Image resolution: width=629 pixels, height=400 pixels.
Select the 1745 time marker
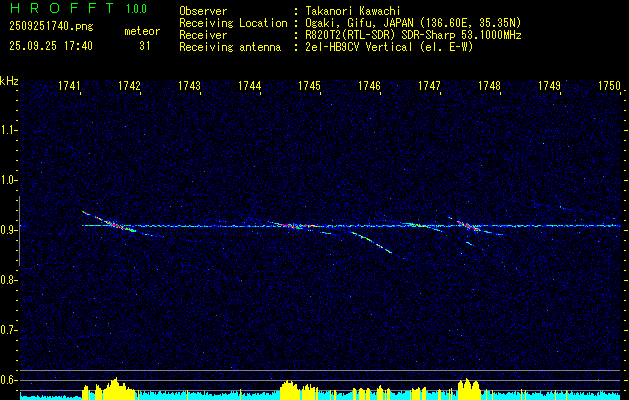[309, 87]
